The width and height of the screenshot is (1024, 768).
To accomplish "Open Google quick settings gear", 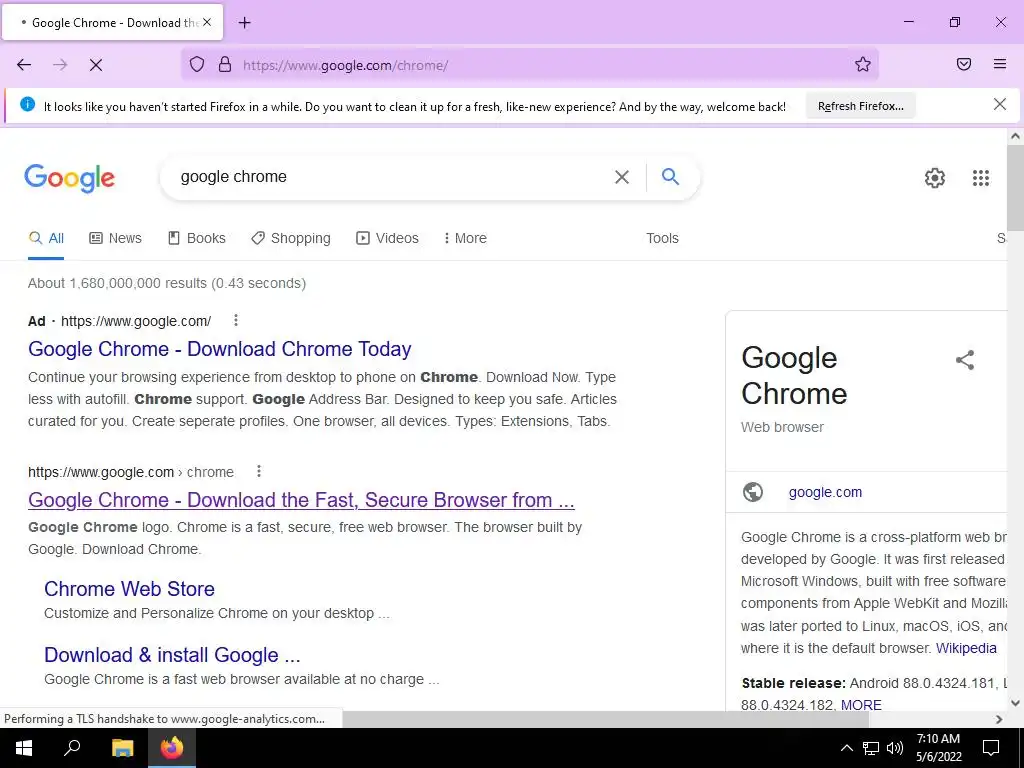I will pyautogui.click(x=935, y=178).
